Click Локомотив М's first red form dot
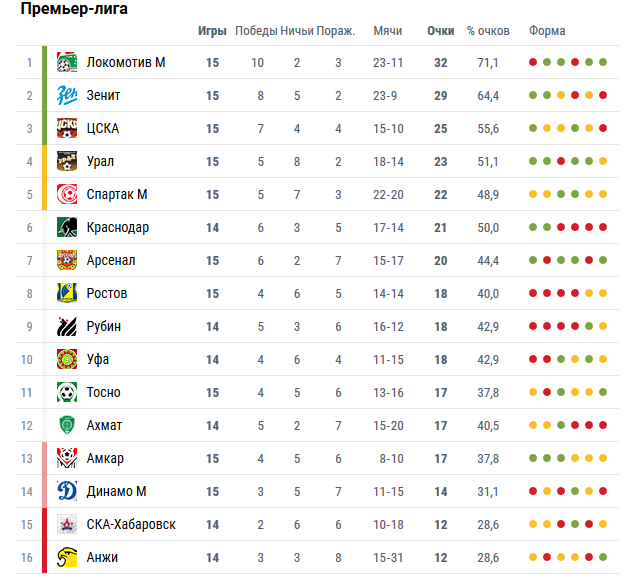Viewport: 643px width, 578px height. click(533, 62)
